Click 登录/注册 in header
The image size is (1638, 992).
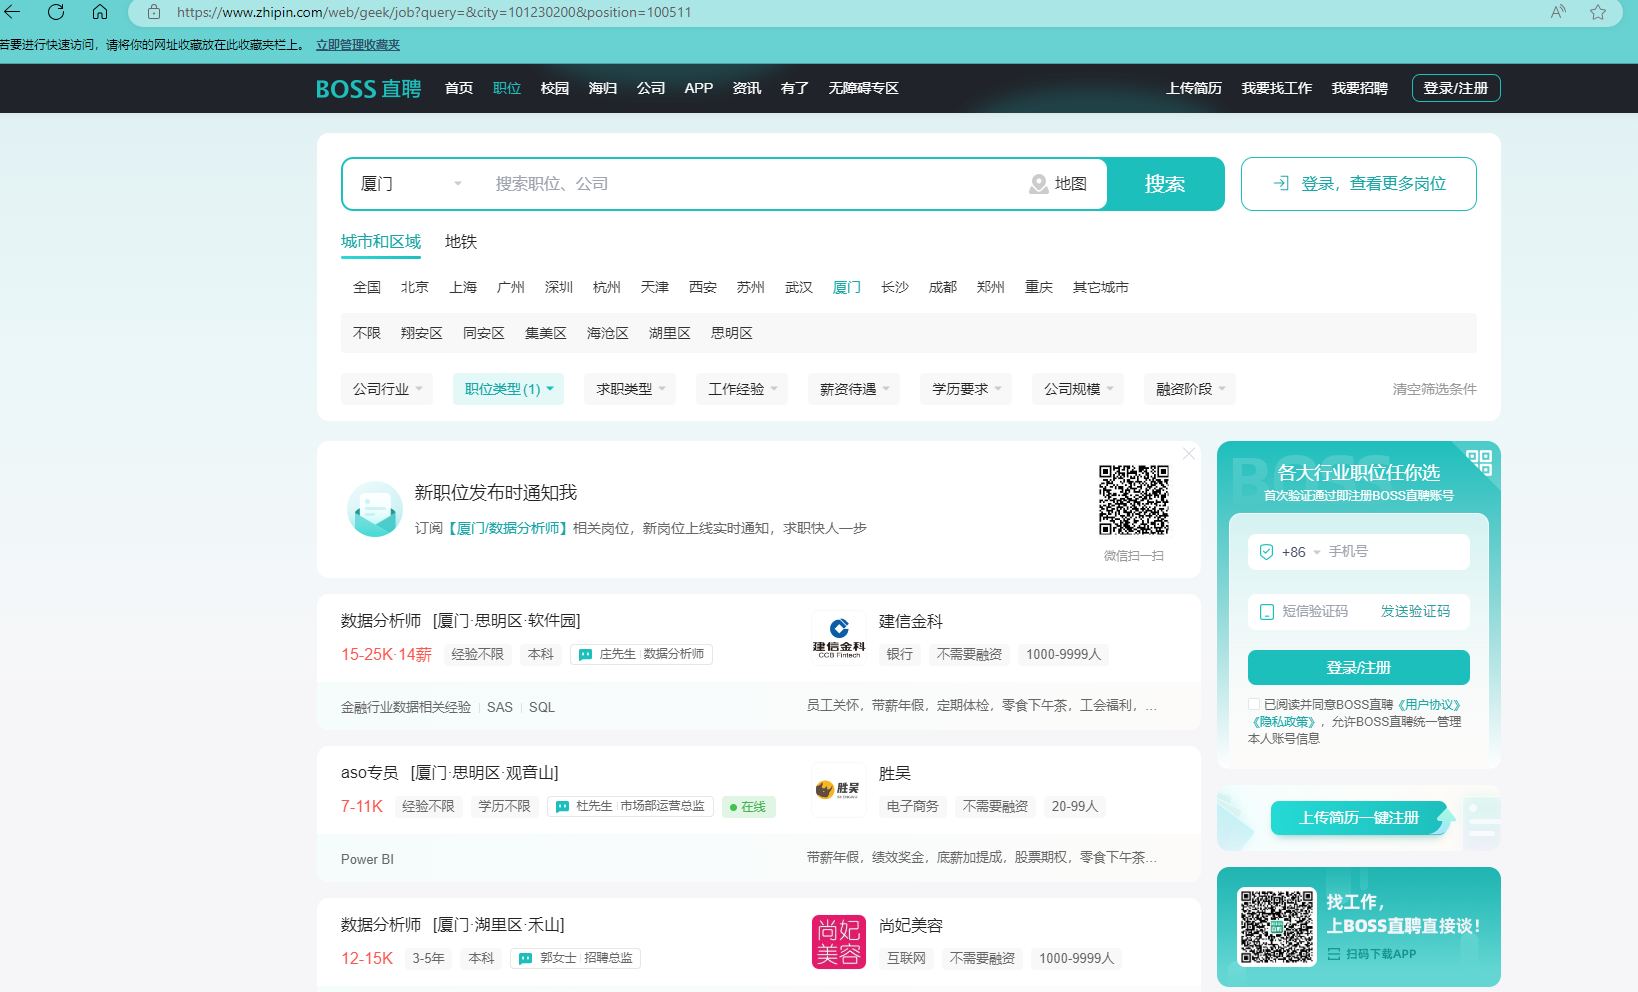[x=1456, y=88]
